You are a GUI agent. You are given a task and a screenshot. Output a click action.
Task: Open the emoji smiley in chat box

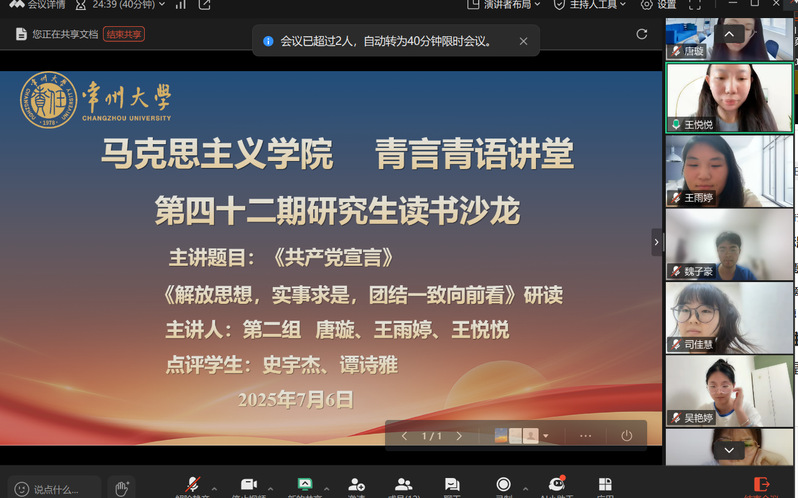click(21, 489)
